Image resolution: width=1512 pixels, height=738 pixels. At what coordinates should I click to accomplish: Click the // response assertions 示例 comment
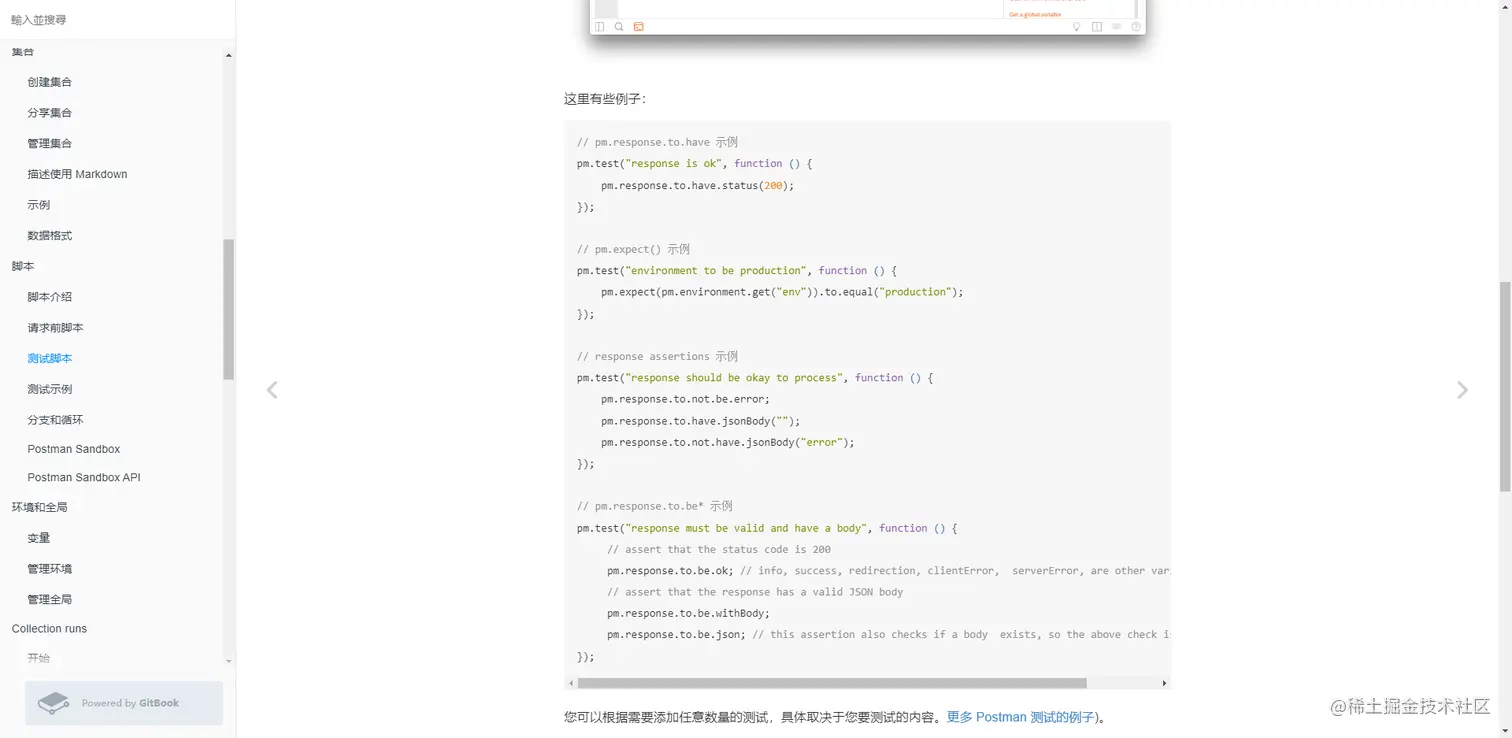(x=657, y=356)
